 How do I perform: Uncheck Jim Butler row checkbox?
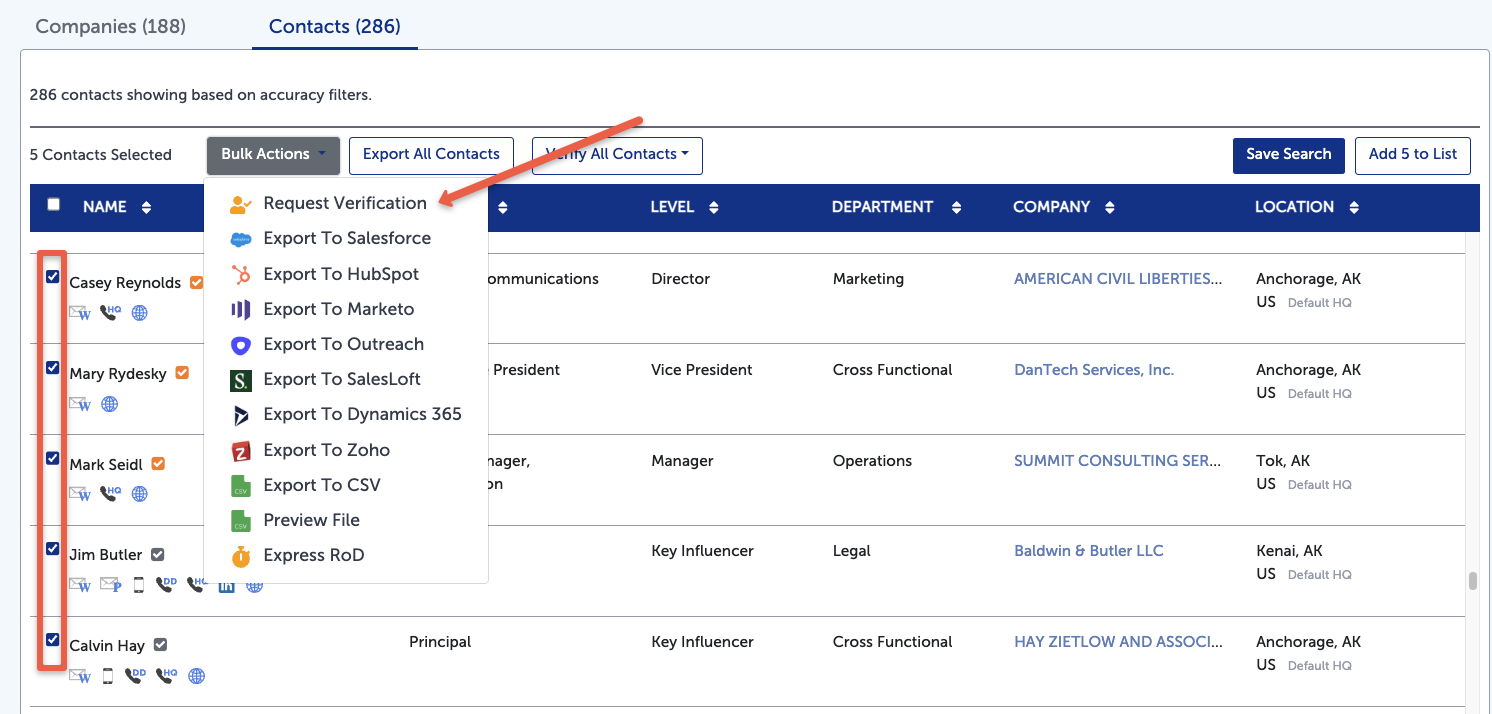(53, 548)
